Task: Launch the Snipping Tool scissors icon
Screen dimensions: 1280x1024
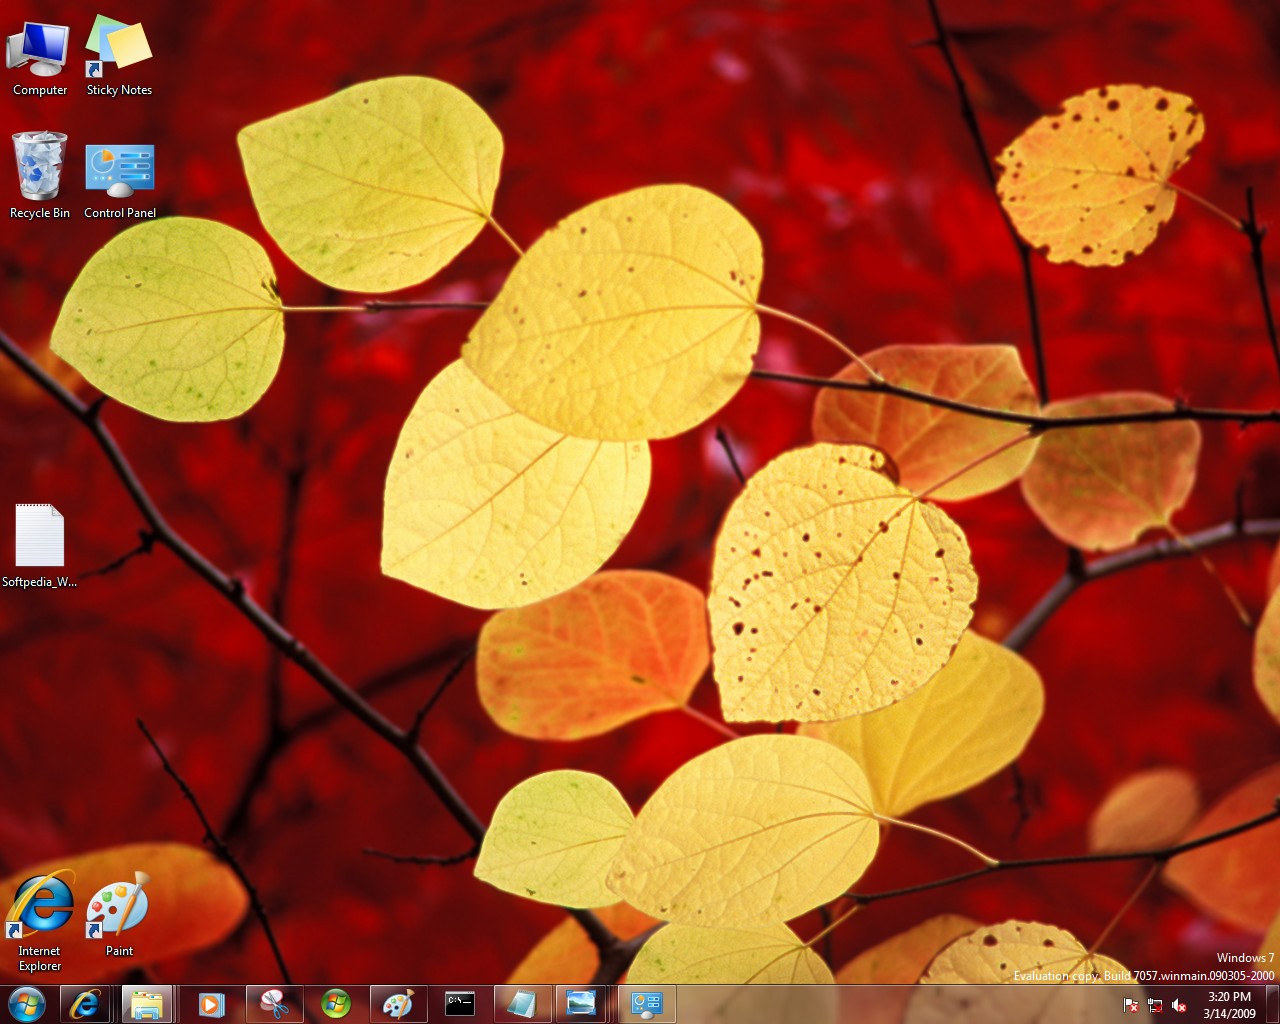Action: [x=274, y=1004]
